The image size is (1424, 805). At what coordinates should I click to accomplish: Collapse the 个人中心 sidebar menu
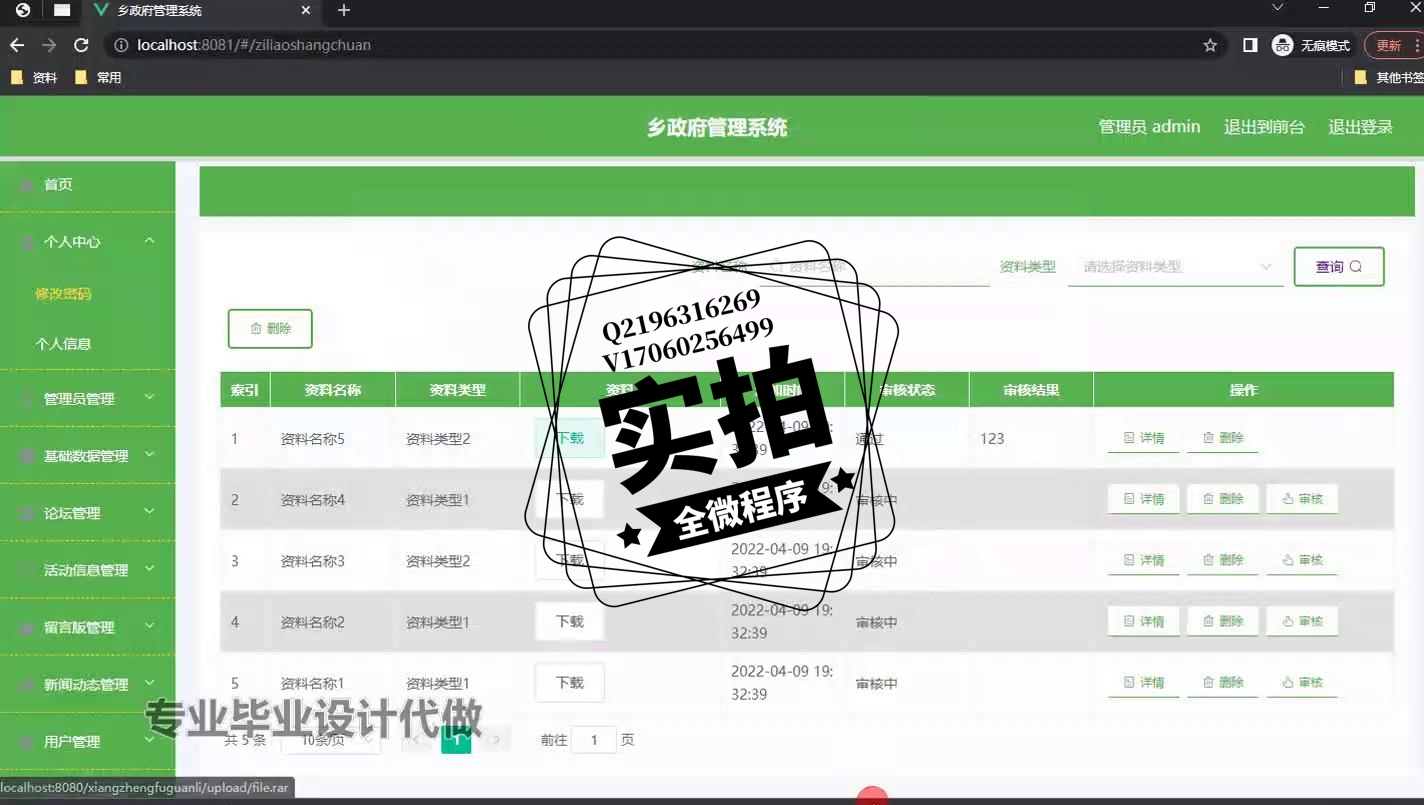click(87, 242)
